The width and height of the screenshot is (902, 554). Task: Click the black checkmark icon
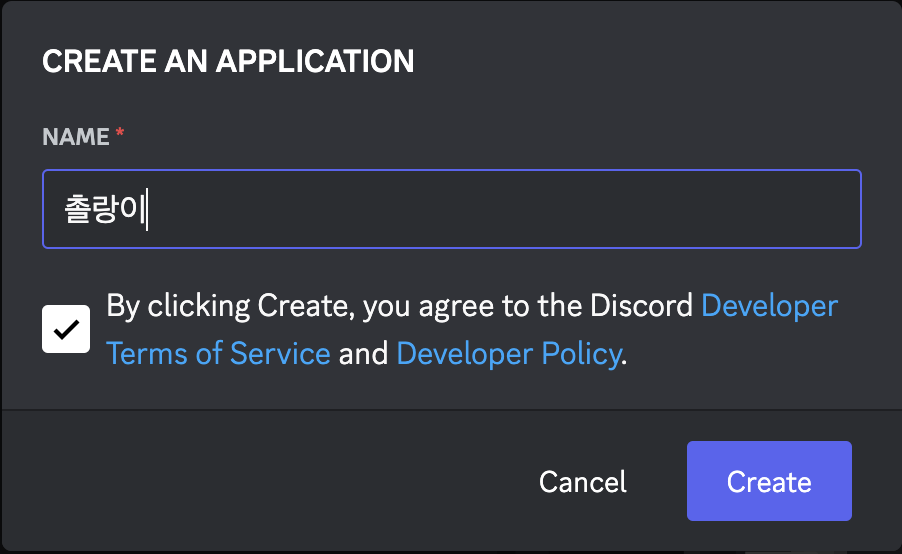[66, 329]
